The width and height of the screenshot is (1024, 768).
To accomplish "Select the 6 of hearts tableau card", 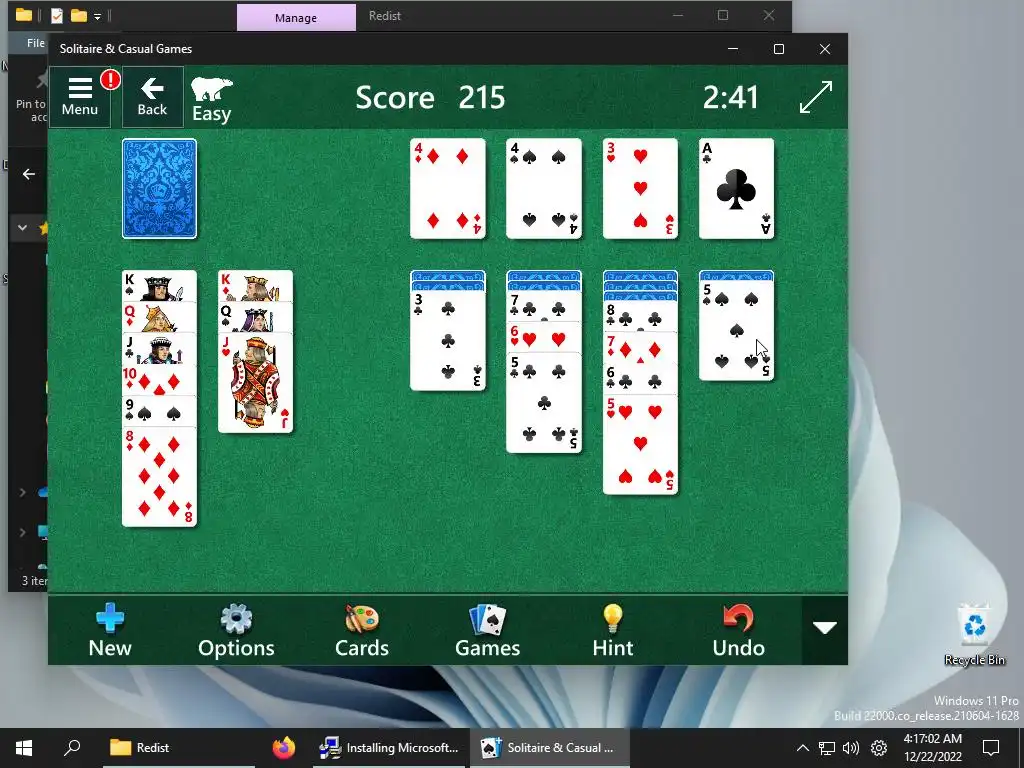I will click(543, 338).
